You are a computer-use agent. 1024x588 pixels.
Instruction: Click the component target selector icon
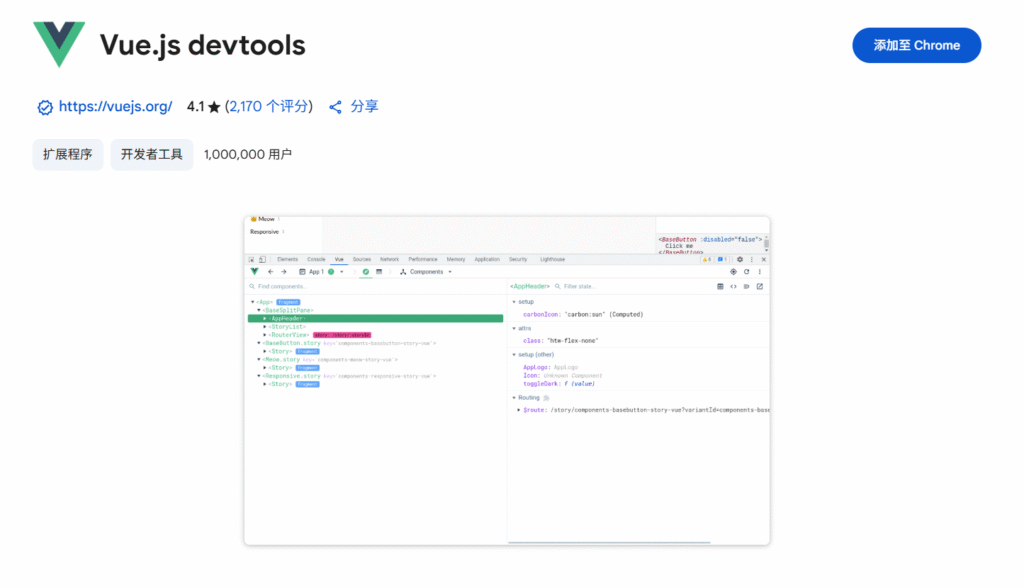point(733,272)
